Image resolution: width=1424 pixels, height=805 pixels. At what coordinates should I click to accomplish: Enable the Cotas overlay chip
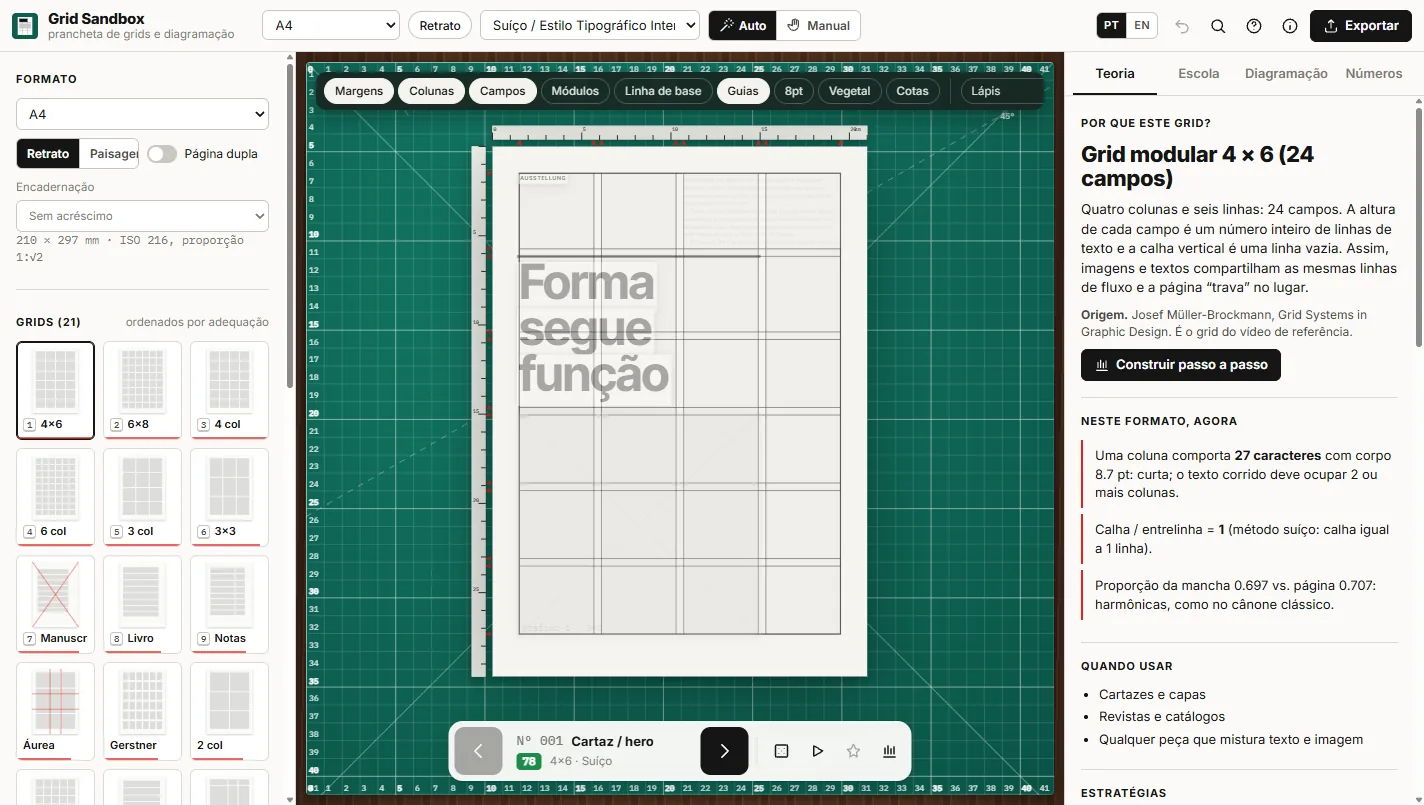[x=913, y=91]
